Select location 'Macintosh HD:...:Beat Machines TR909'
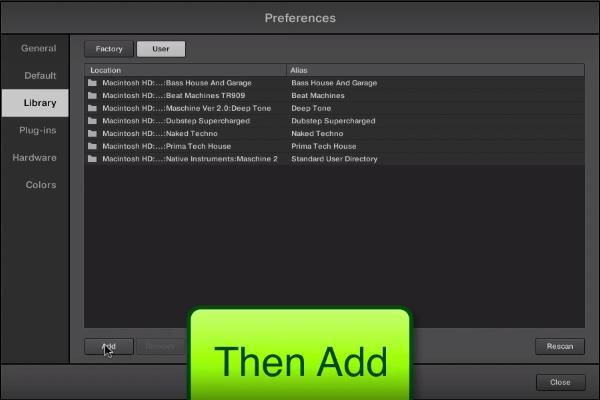 coord(174,95)
